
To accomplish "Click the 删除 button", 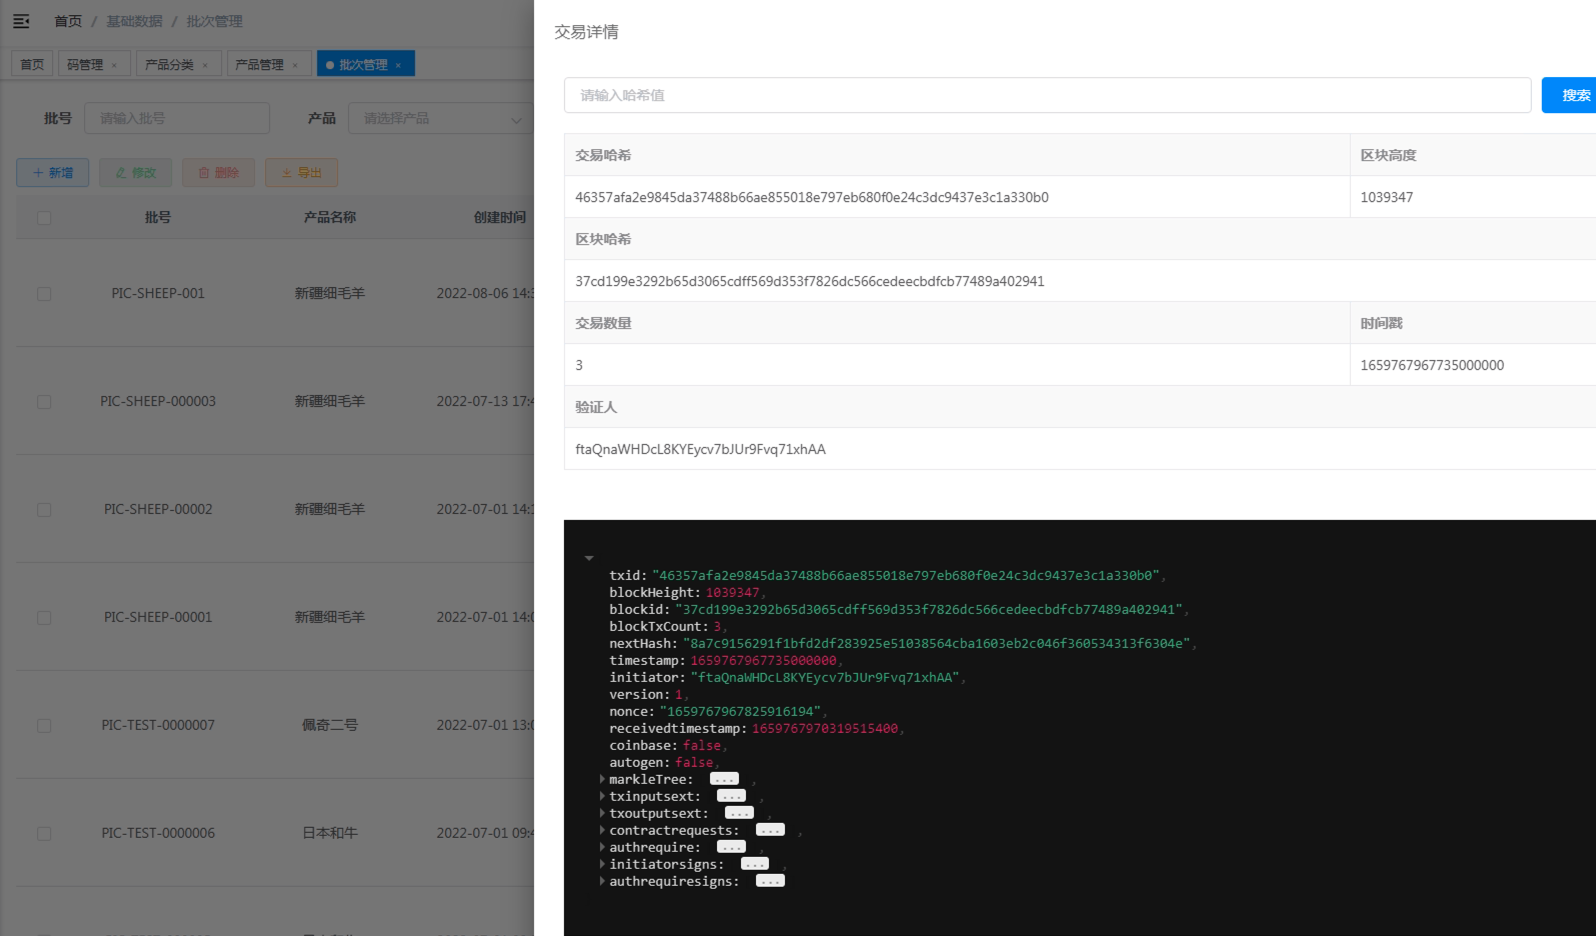I will pos(218,172).
